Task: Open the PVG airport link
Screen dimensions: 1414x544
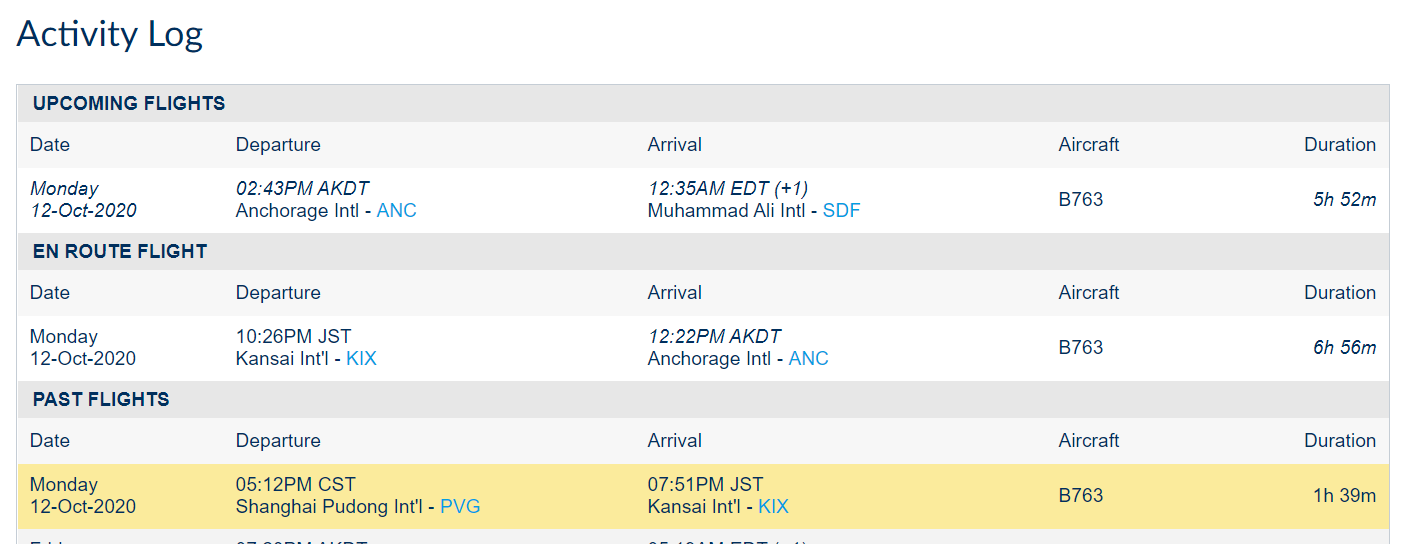Action: click(460, 507)
